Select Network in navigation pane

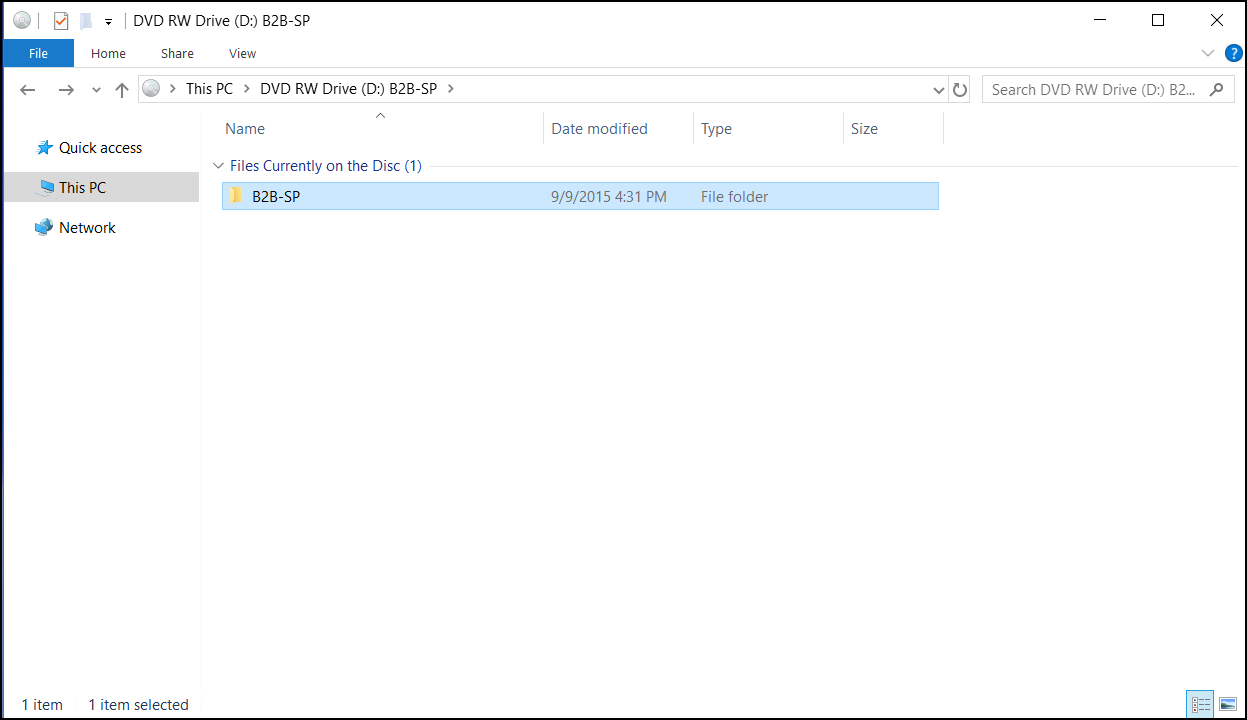(x=87, y=228)
